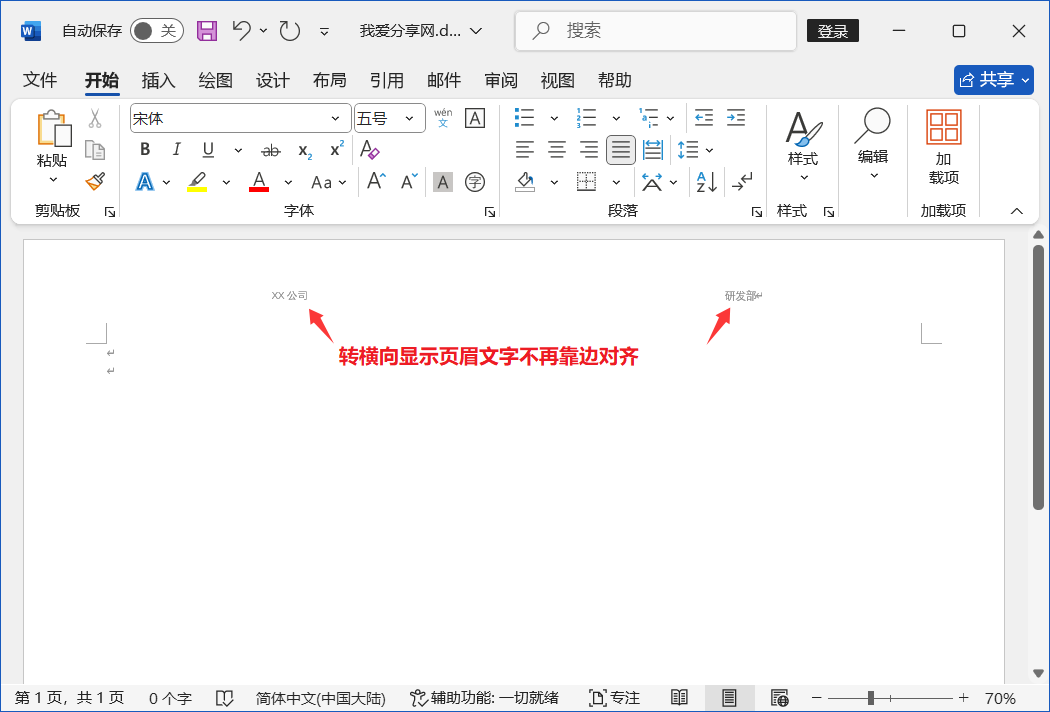Click the 共享 (Share) button
The image size is (1050, 712).
pos(994,80)
